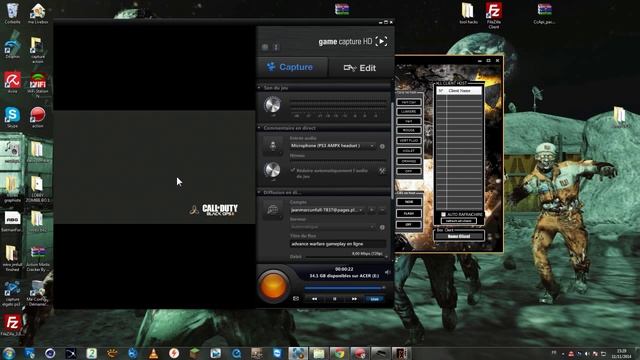Click the game capture HD logo icon
The width and height of the screenshot is (640, 360).
coord(381,41)
